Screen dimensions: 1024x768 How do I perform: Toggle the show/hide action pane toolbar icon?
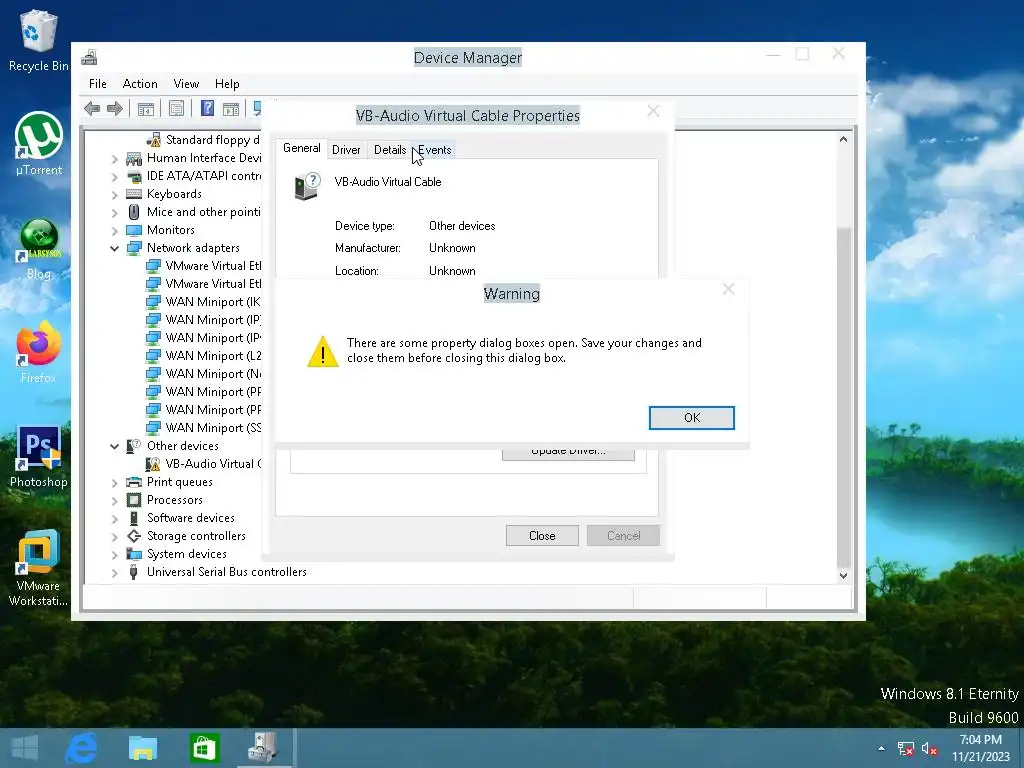coord(231,108)
